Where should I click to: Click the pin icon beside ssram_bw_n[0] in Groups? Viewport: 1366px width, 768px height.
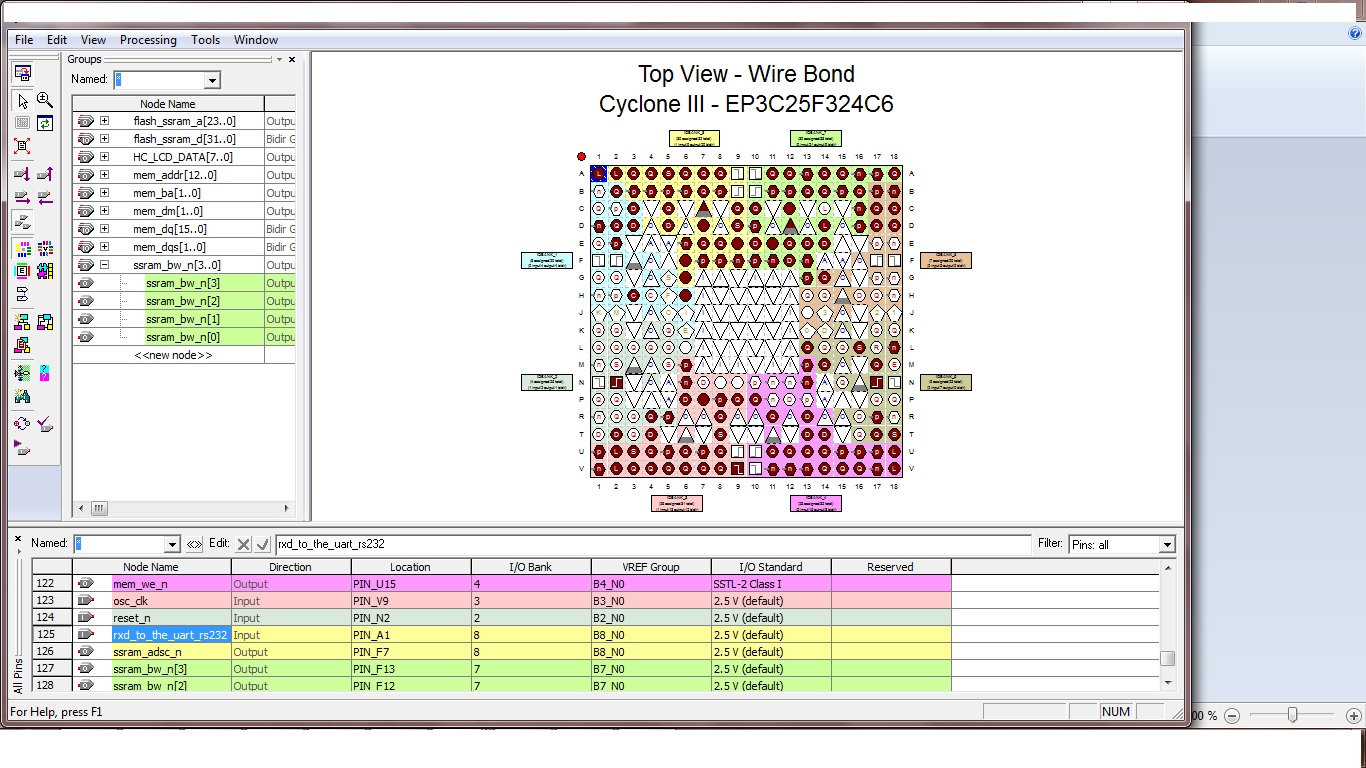click(x=85, y=337)
